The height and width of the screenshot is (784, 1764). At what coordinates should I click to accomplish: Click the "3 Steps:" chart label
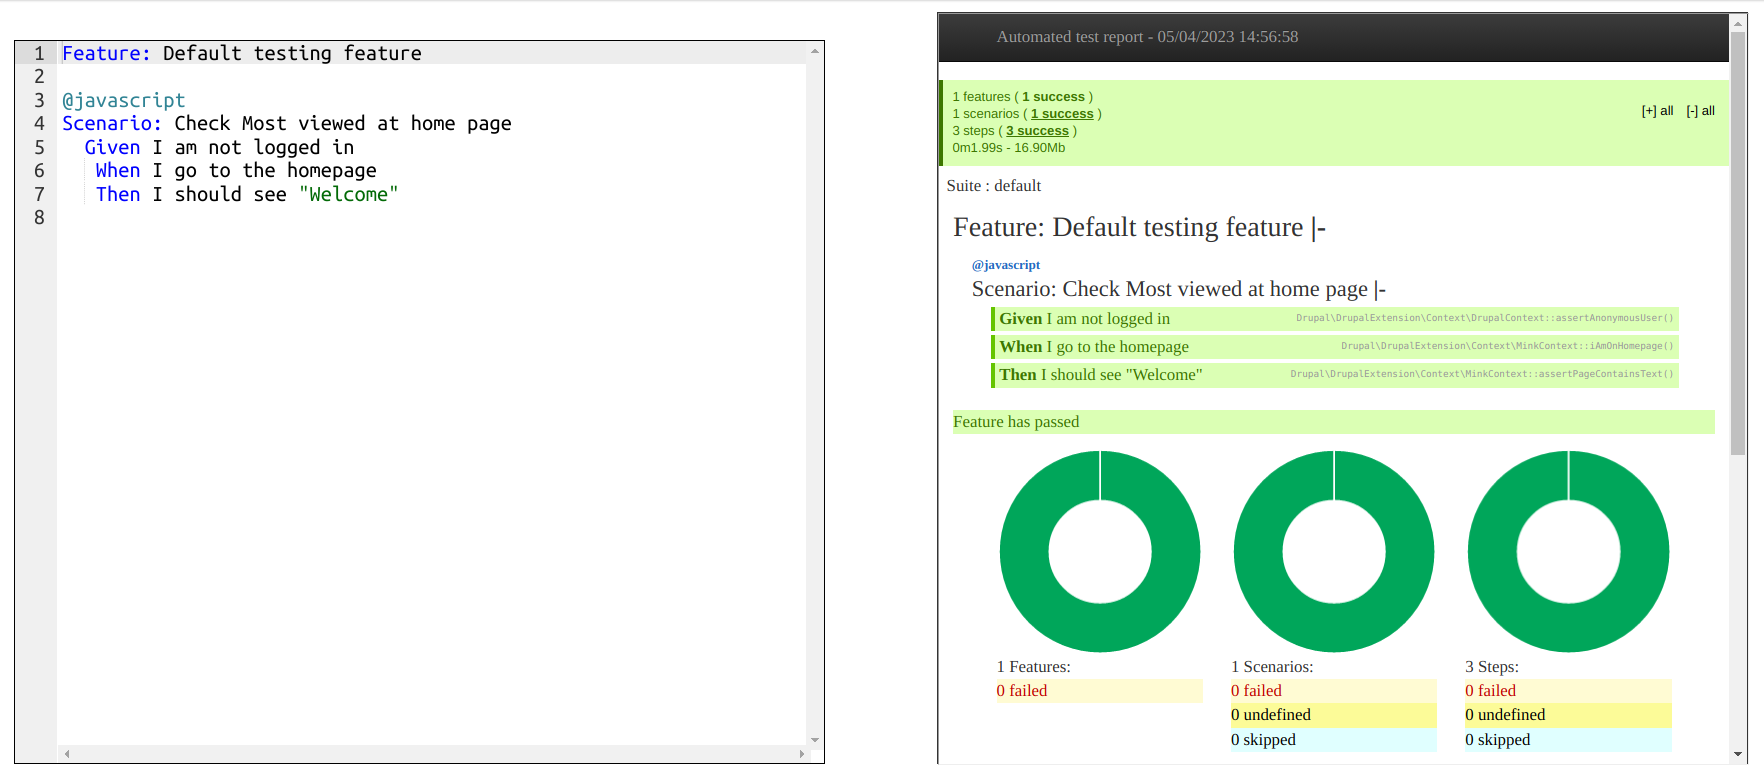pos(1492,667)
